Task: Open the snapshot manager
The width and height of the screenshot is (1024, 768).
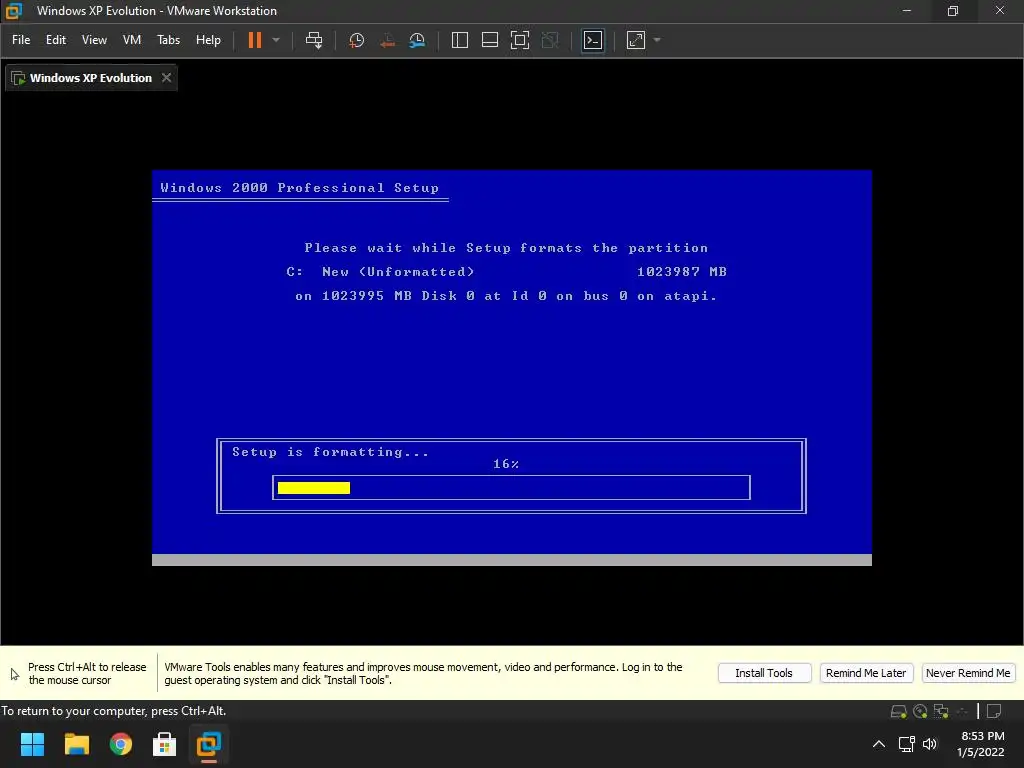Action: (x=417, y=40)
